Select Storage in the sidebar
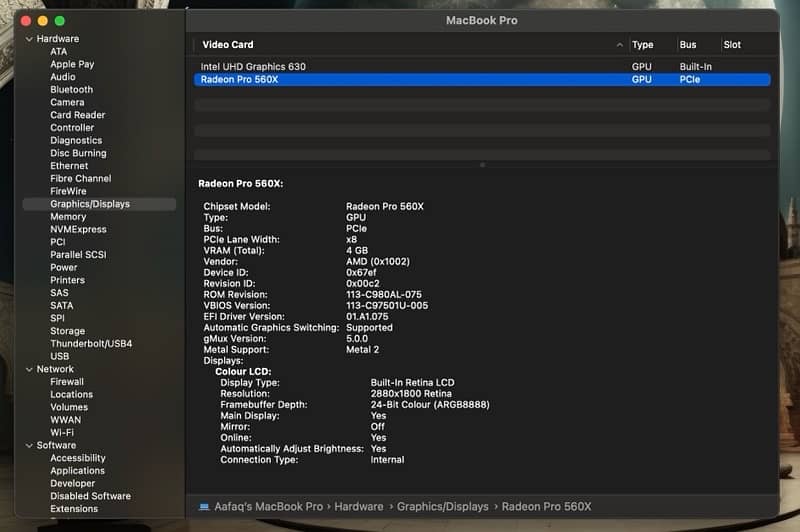The width and height of the screenshot is (800, 532). point(68,331)
